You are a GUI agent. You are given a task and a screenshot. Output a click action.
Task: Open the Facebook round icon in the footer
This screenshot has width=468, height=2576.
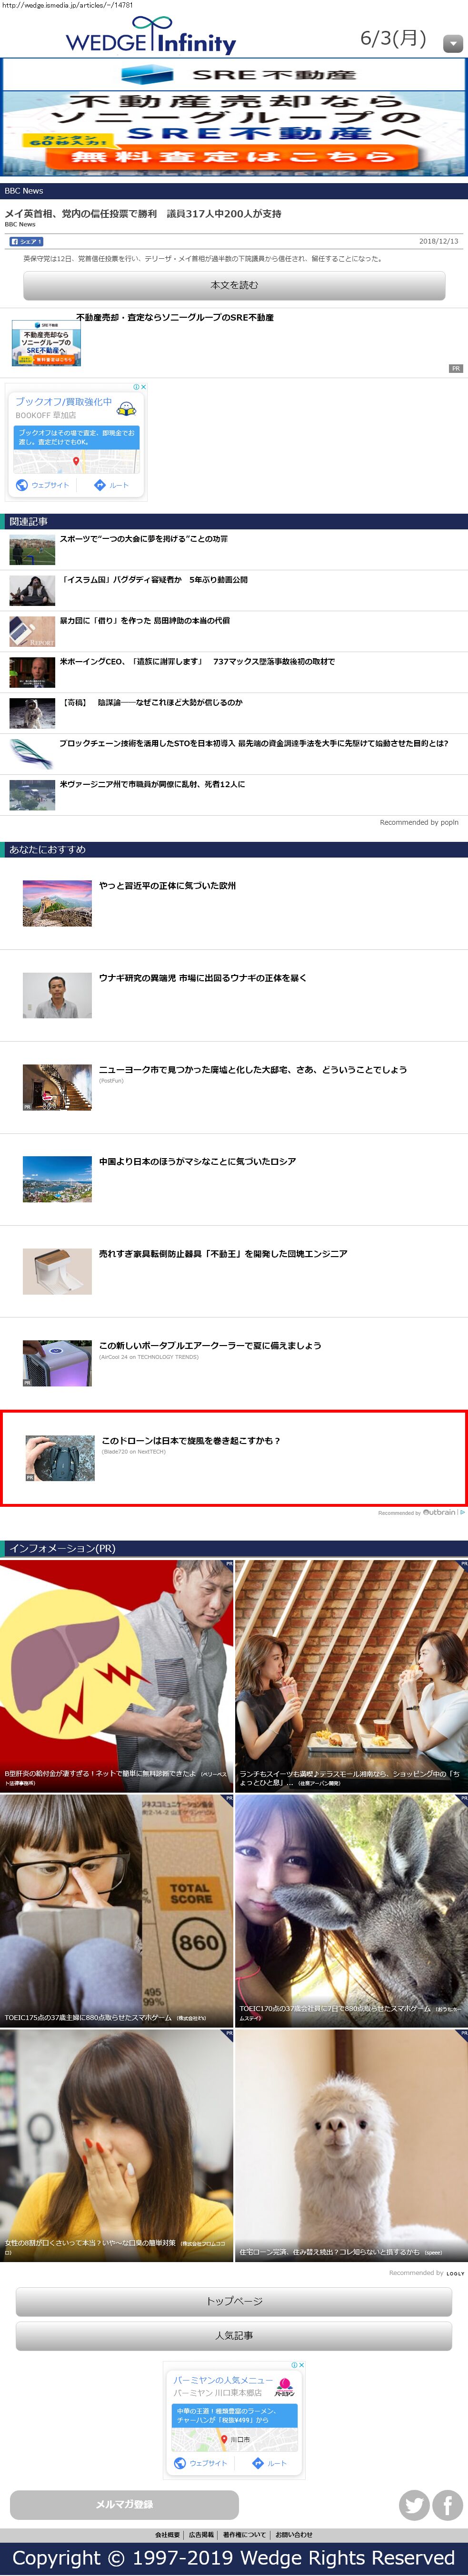447,2504
